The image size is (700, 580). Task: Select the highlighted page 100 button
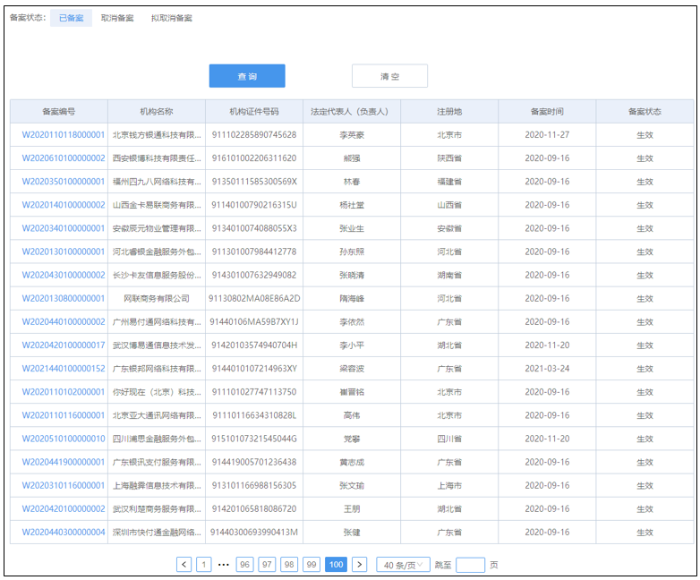[336, 564]
